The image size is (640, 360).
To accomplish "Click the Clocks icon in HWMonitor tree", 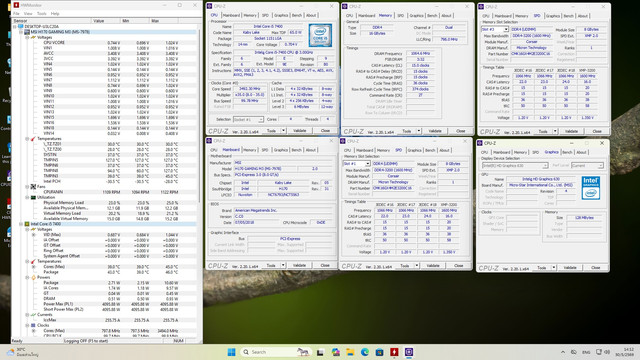I will click(x=33, y=325).
